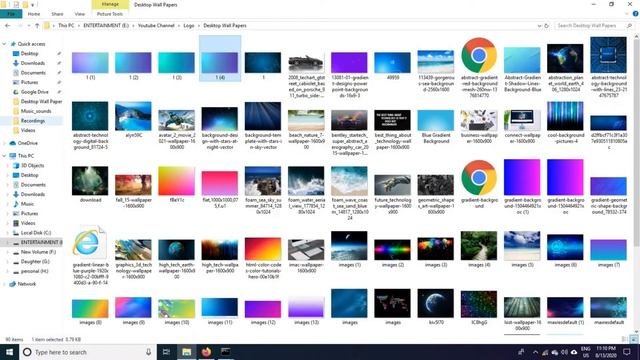The image size is (640, 360).
Task: Collapse the Quick access tree group
Action: coord(4,44)
